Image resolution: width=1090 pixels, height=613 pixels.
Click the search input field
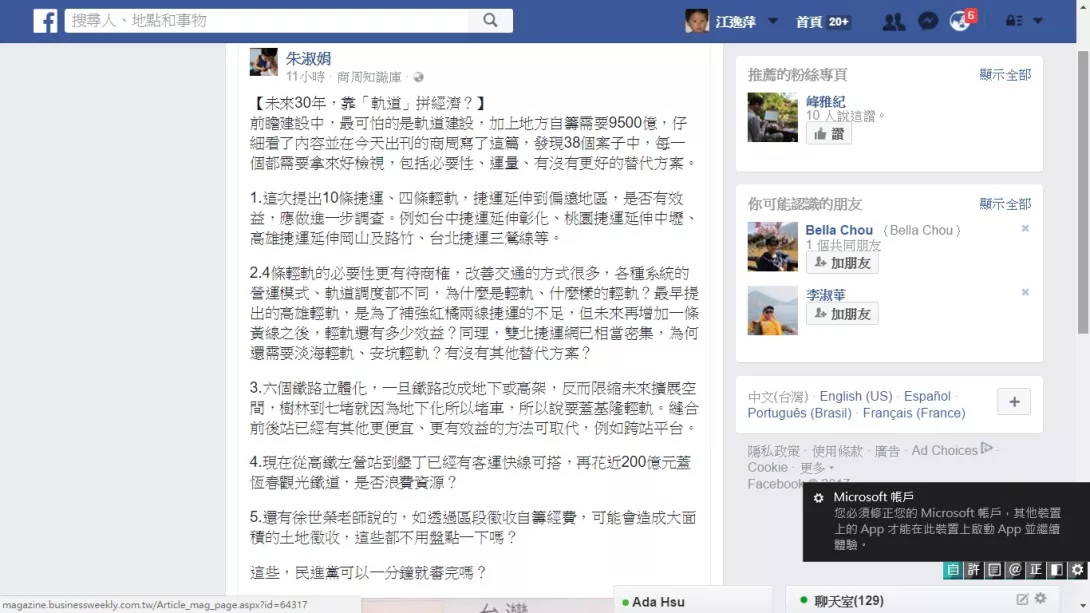tap(268, 21)
